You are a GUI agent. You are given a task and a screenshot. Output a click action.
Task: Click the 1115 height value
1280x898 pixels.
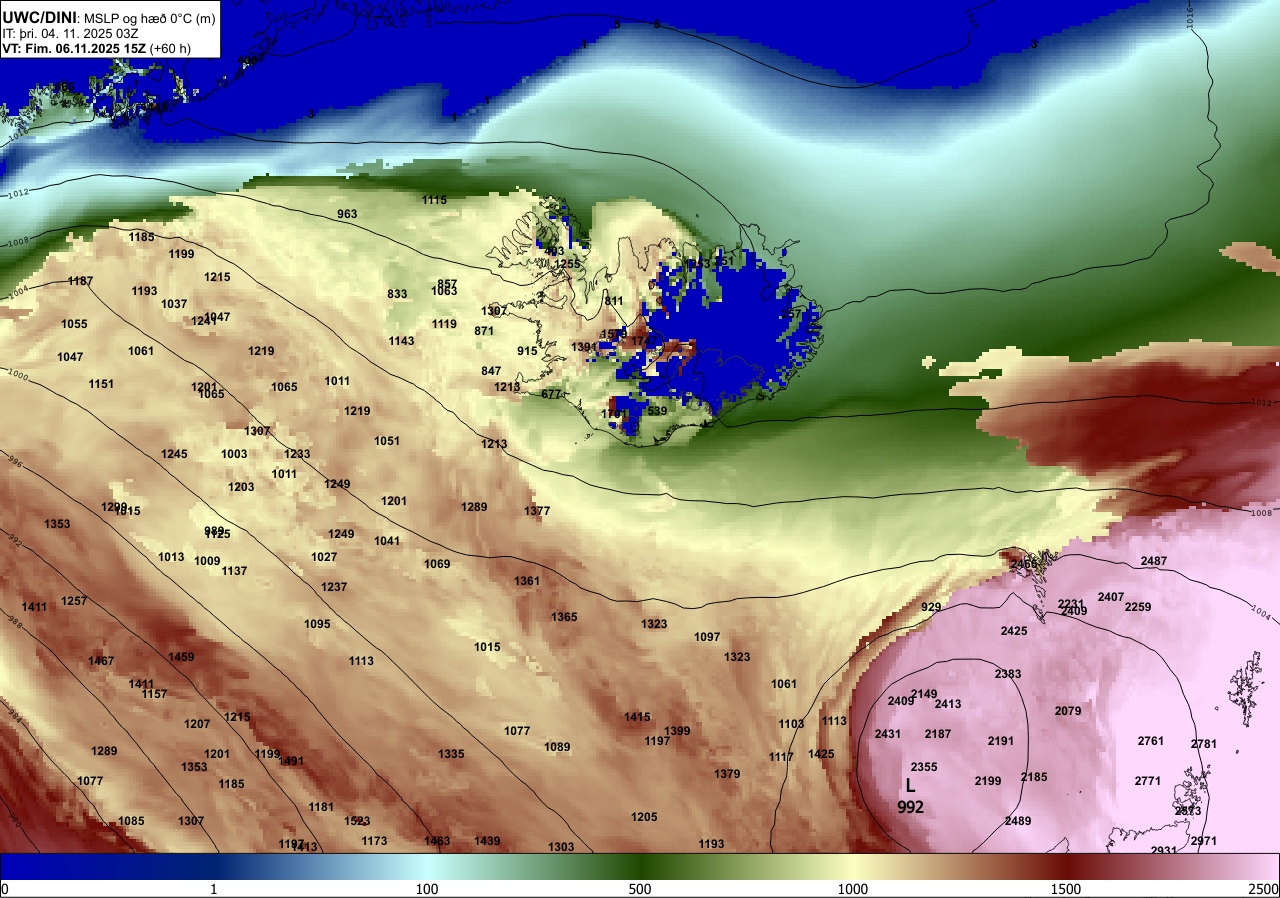434,200
